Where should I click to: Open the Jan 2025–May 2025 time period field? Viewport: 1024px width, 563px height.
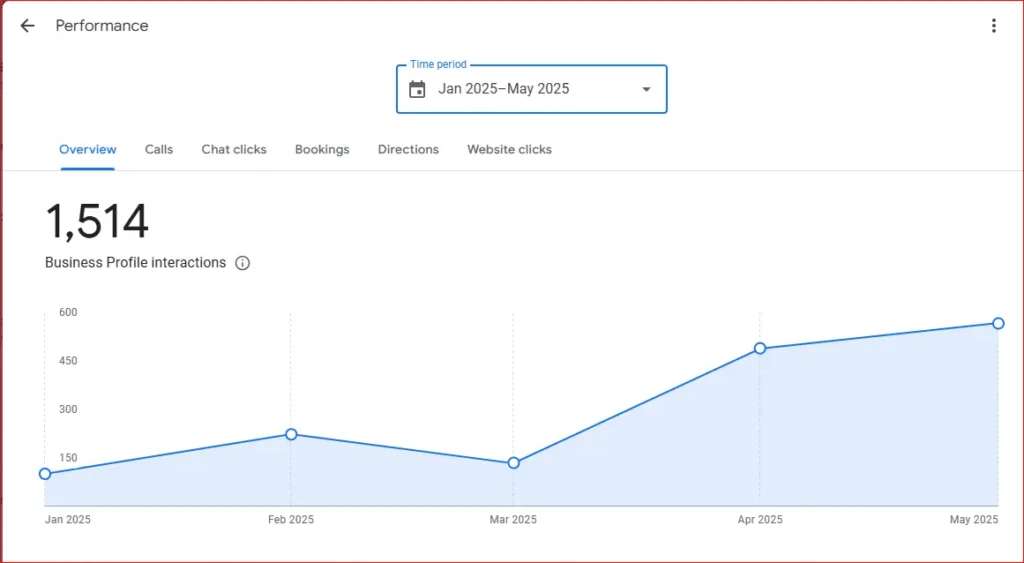click(532, 89)
